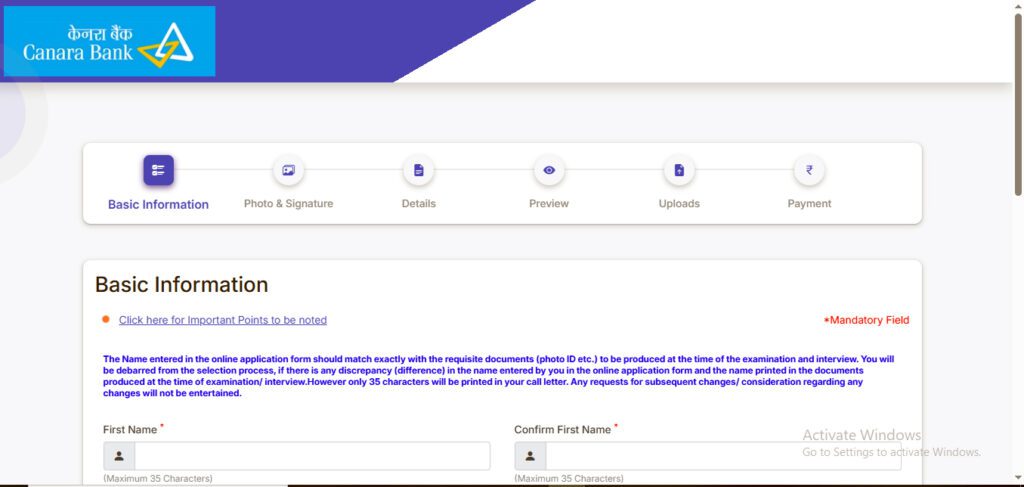
Task: Click the Preview eye step icon
Action: 548,170
